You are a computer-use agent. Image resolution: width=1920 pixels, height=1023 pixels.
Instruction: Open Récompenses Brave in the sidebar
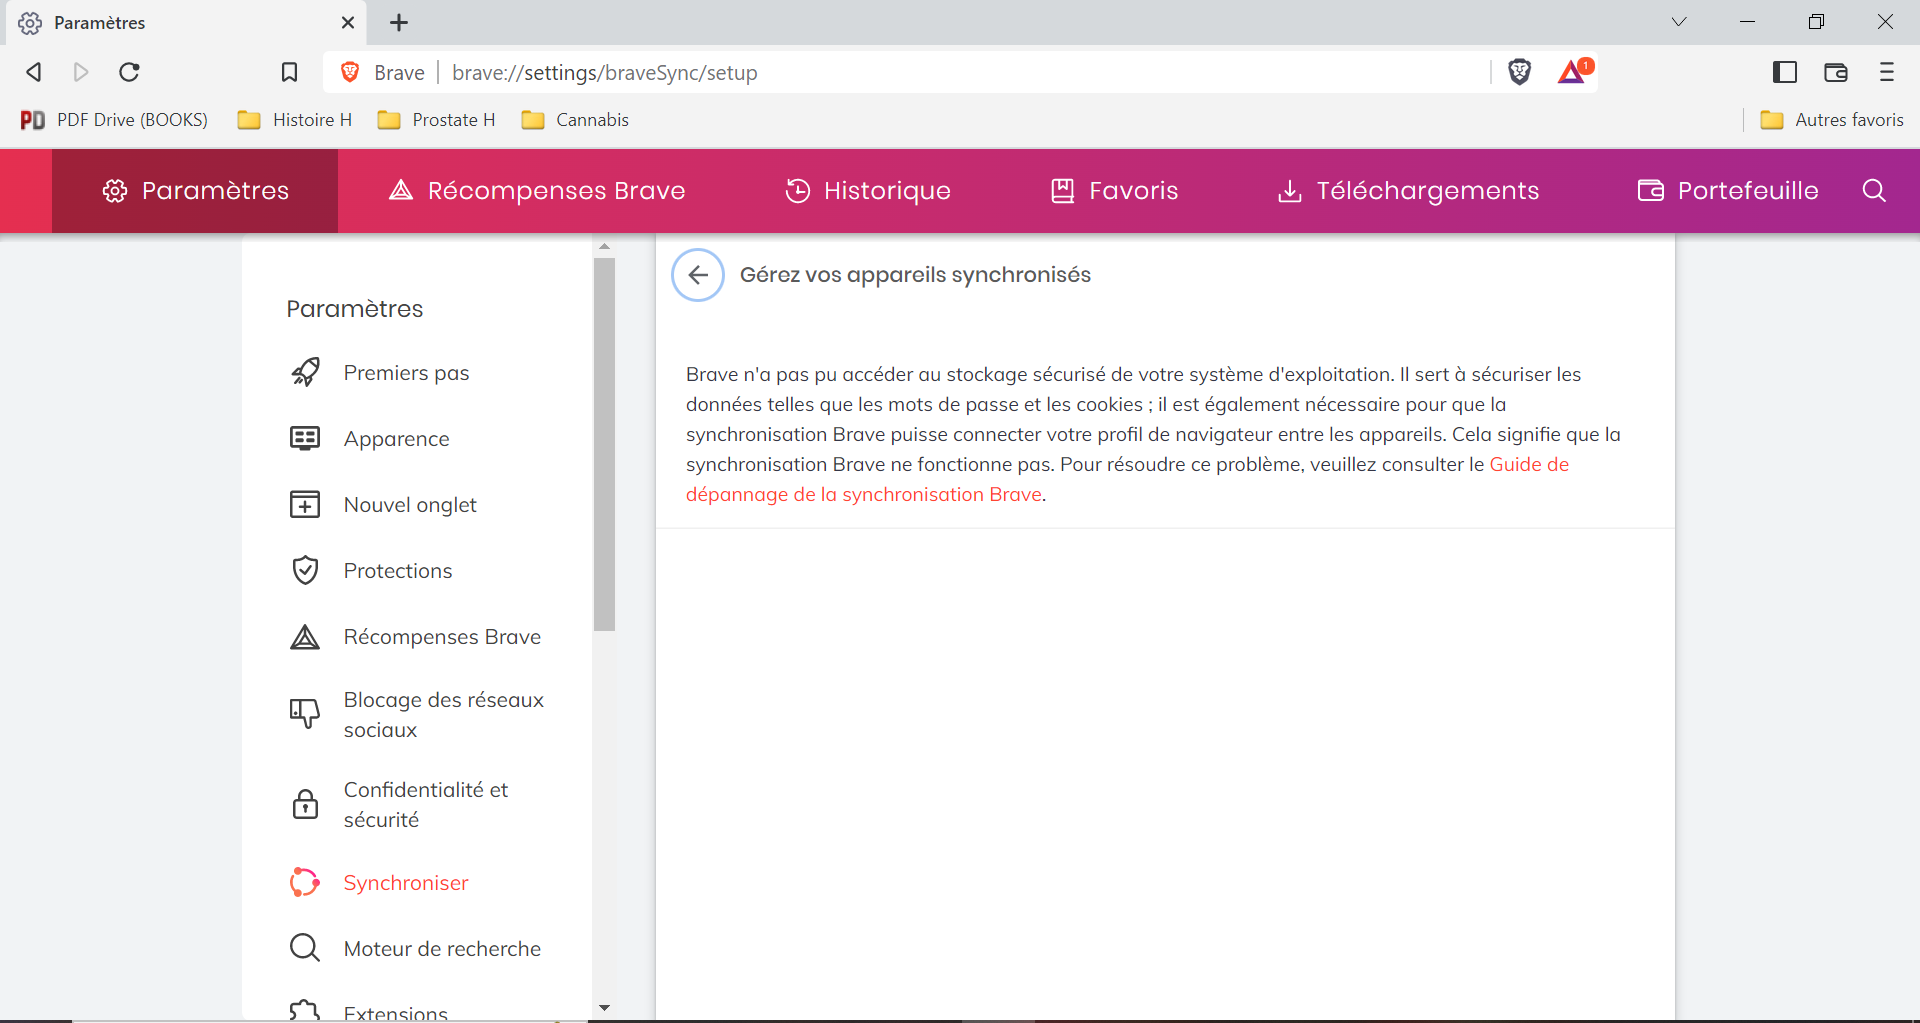442,637
